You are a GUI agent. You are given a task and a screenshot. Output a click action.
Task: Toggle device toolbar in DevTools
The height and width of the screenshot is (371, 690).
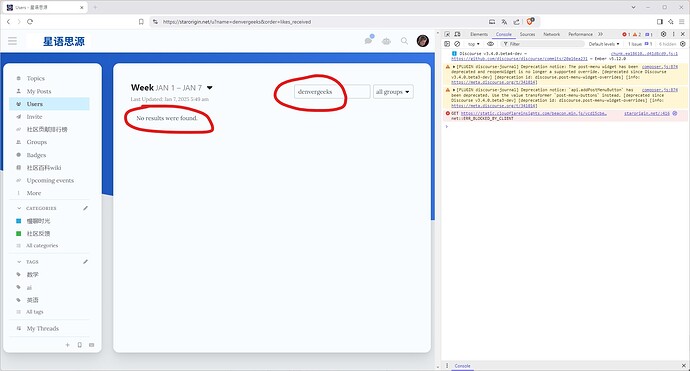pos(458,34)
